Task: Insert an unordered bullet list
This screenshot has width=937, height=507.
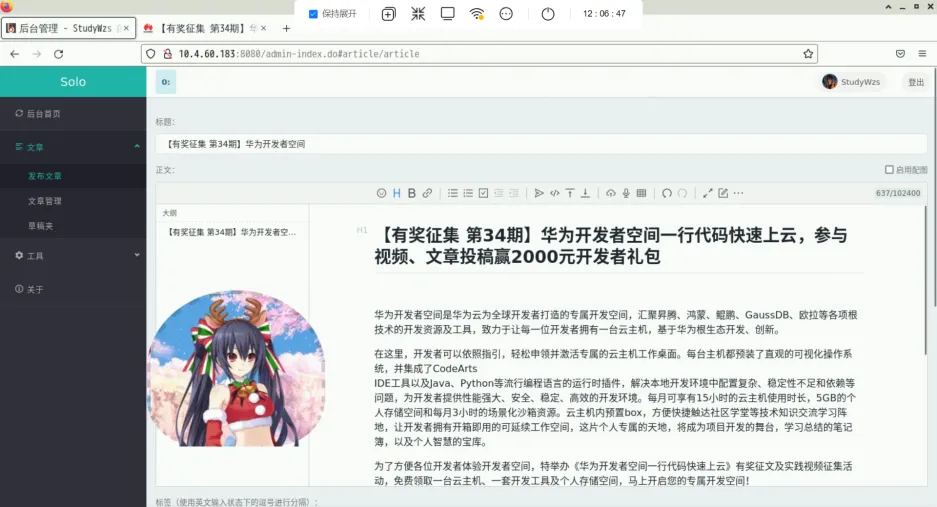Action: coord(452,193)
